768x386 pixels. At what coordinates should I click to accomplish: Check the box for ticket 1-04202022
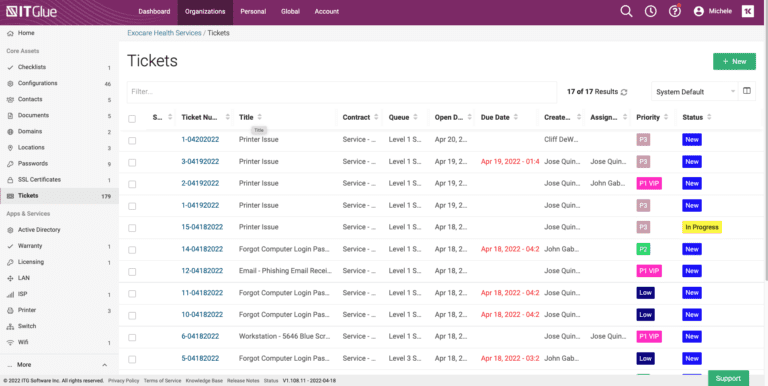132,141
